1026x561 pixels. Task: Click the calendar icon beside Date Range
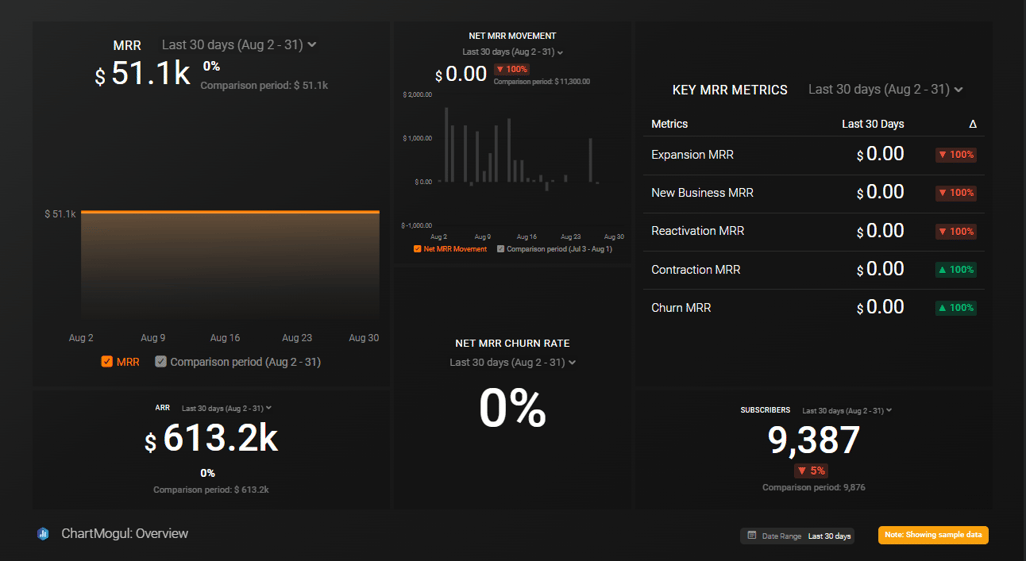coord(750,536)
